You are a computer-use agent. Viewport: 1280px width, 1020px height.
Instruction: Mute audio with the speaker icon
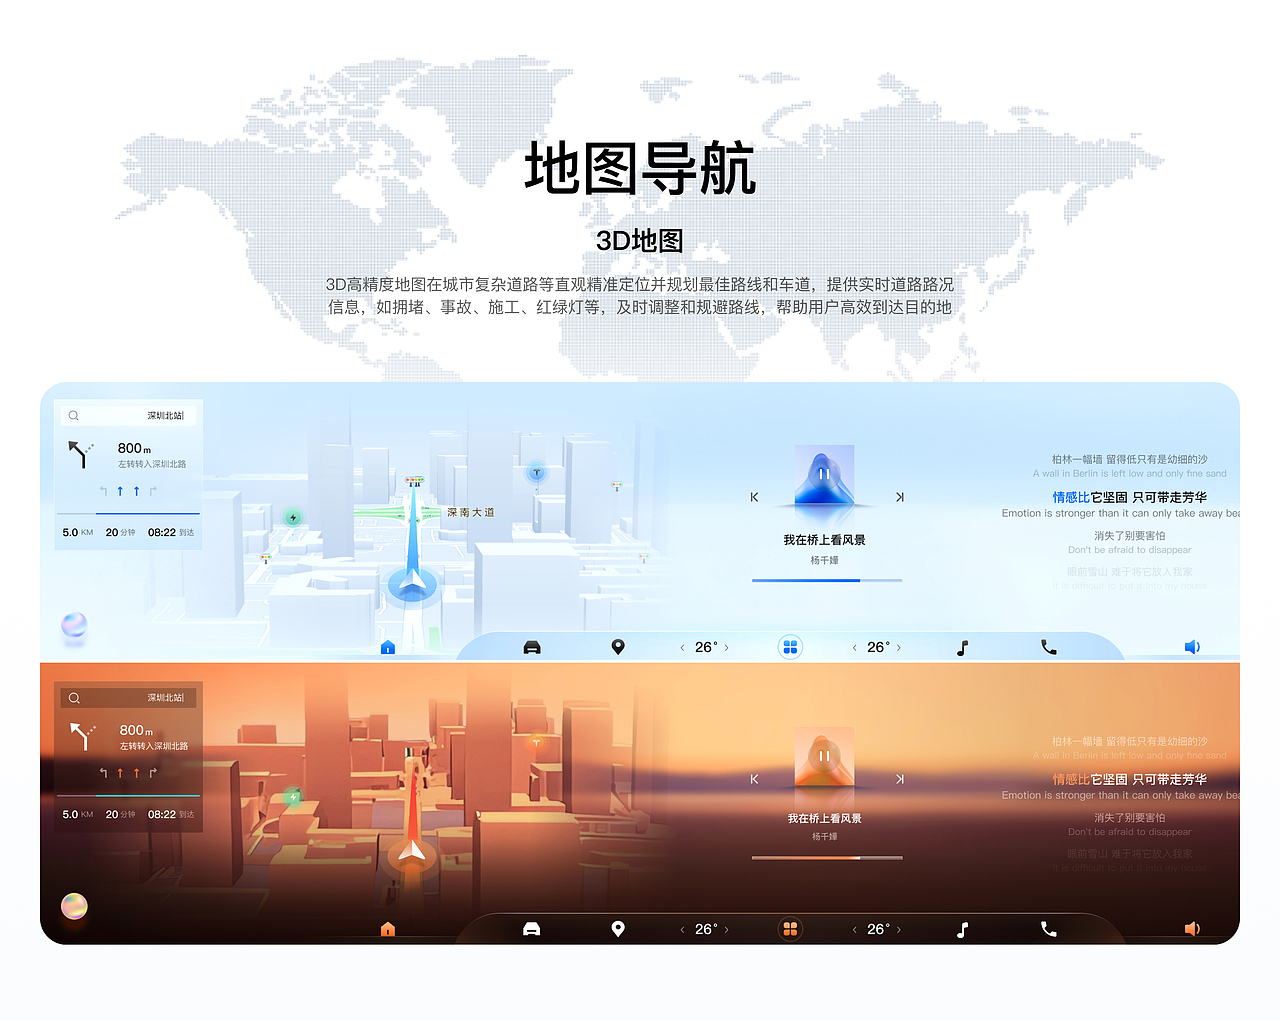coord(1191,647)
